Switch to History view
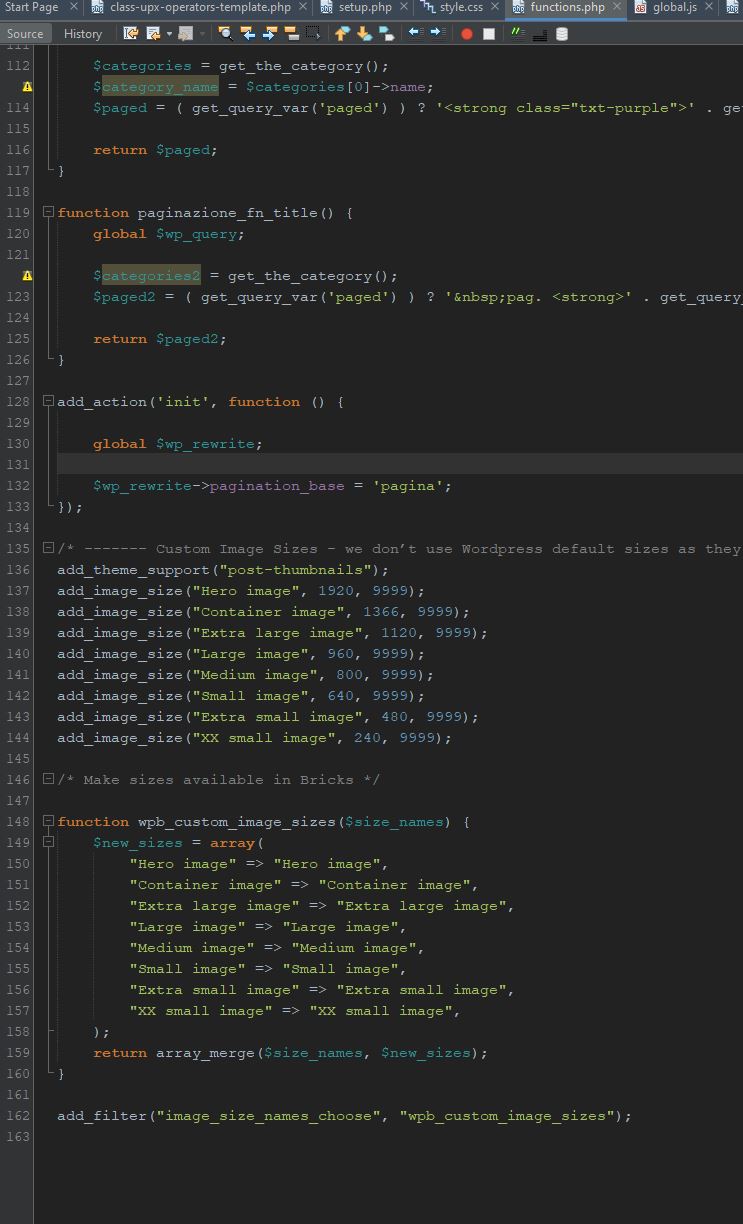Screen dimensions: 743x1224 point(83,33)
